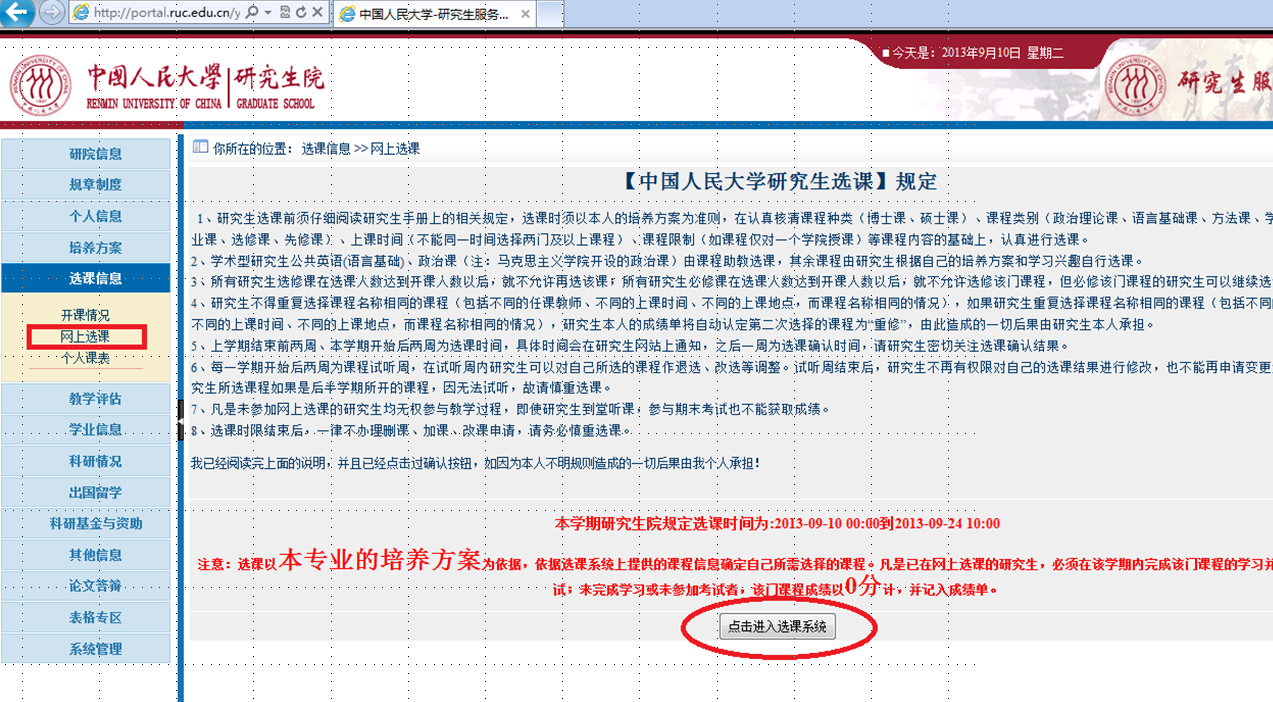Open the 个人信息 sidebar menu
This screenshot has width=1273, height=702.
86,216
